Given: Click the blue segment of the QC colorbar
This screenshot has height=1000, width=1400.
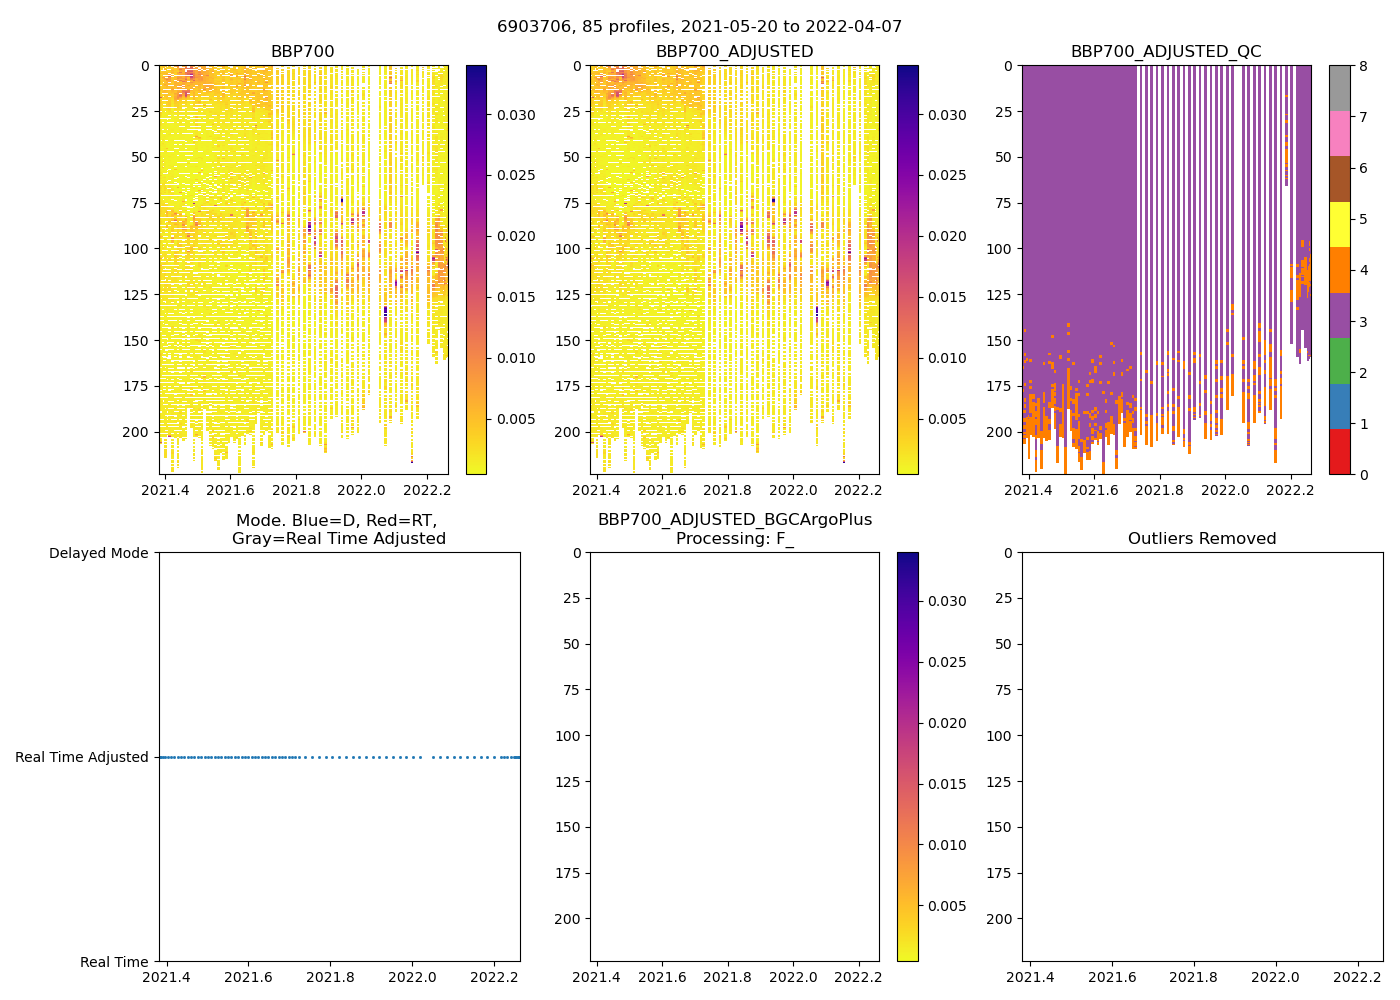Looking at the screenshot, I should pyautogui.click(x=1339, y=406).
